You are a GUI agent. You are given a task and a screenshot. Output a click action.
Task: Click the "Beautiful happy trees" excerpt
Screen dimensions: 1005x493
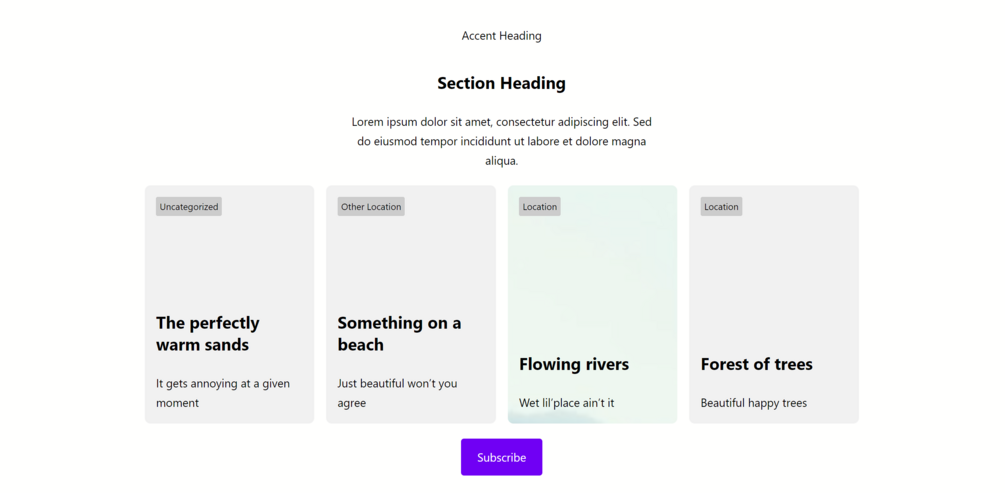753,403
